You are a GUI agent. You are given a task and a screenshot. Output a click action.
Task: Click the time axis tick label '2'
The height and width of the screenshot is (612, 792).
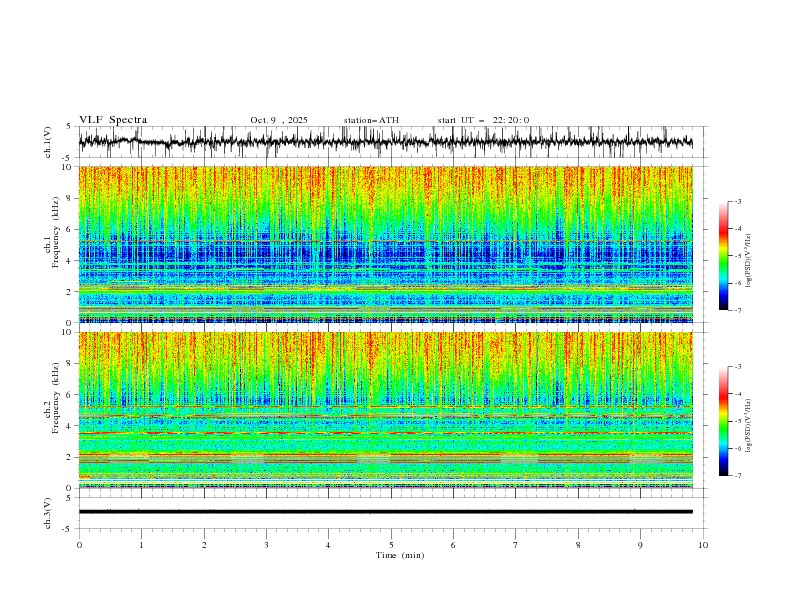point(204,545)
